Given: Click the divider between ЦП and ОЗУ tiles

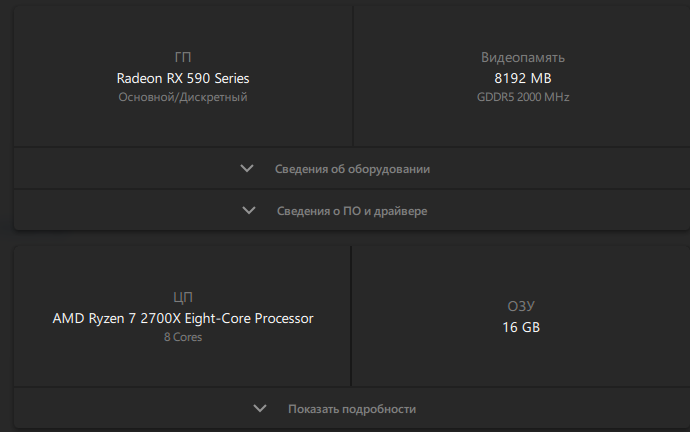Looking at the screenshot, I should pyautogui.click(x=351, y=316).
